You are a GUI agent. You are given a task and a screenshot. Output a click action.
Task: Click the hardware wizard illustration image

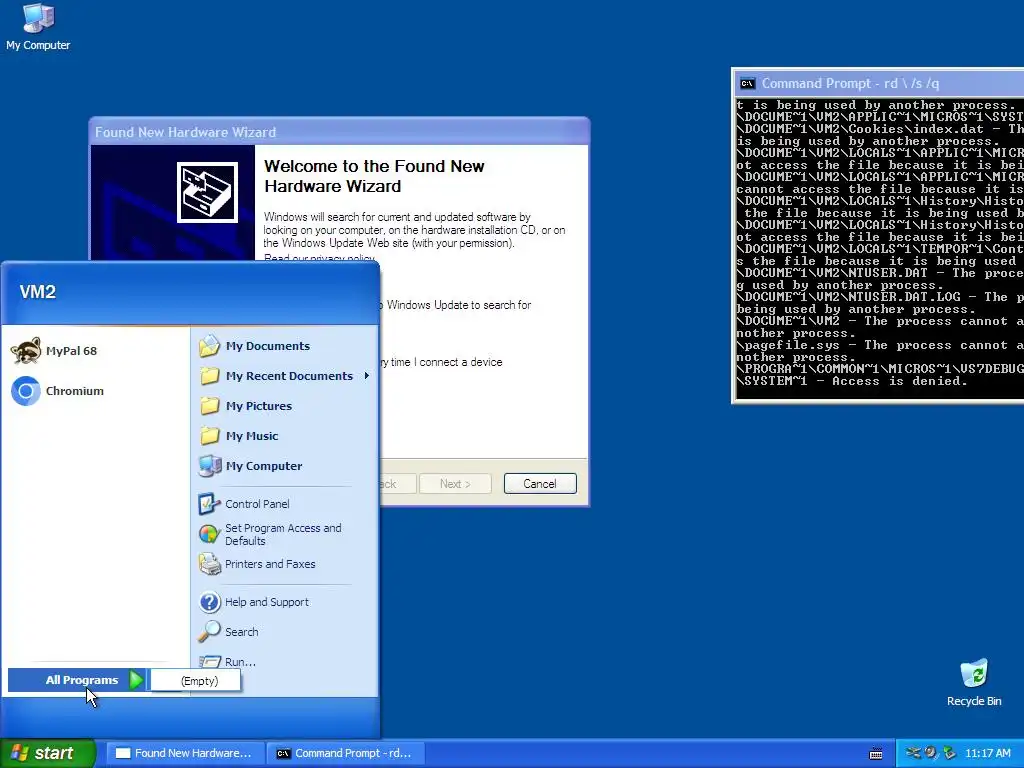click(x=207, y=193)
